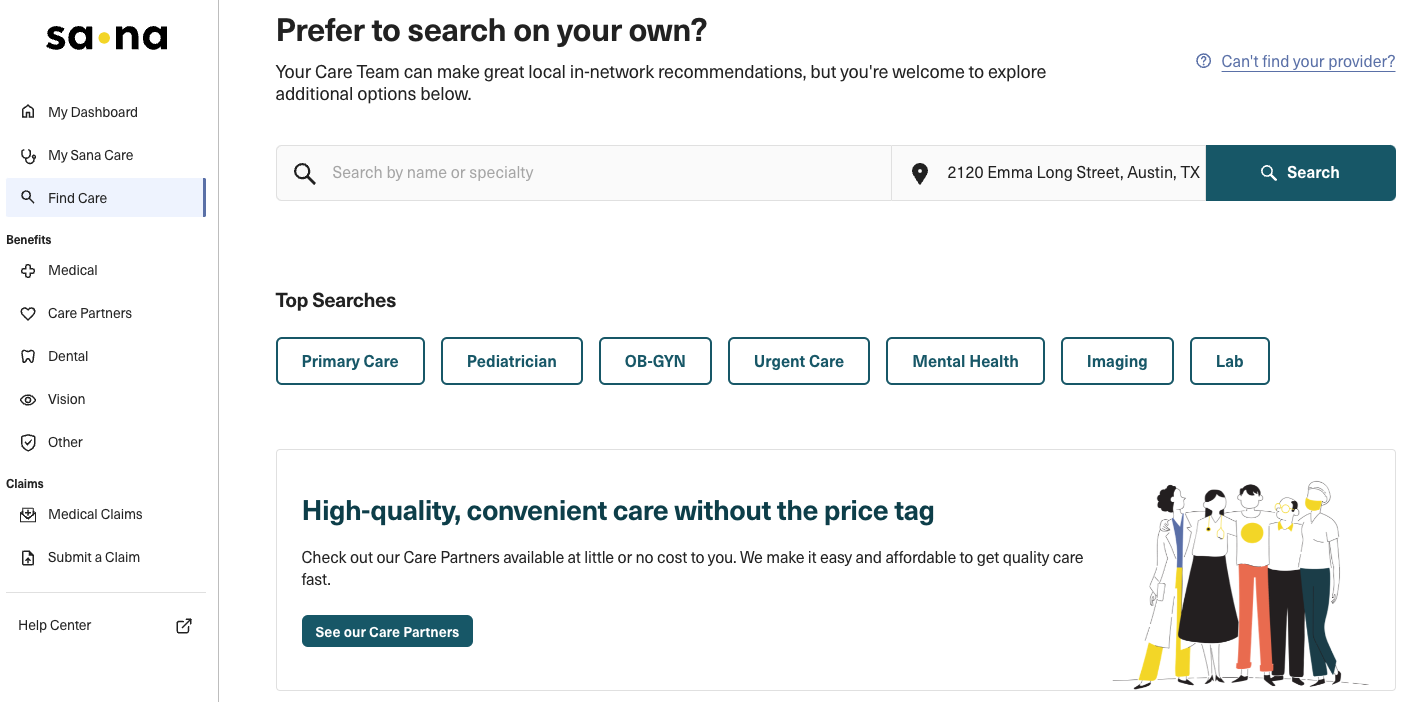This screenshot has width=1410, height=702.
Task: Focus the Search by name or specialty field
Action: 600,173
